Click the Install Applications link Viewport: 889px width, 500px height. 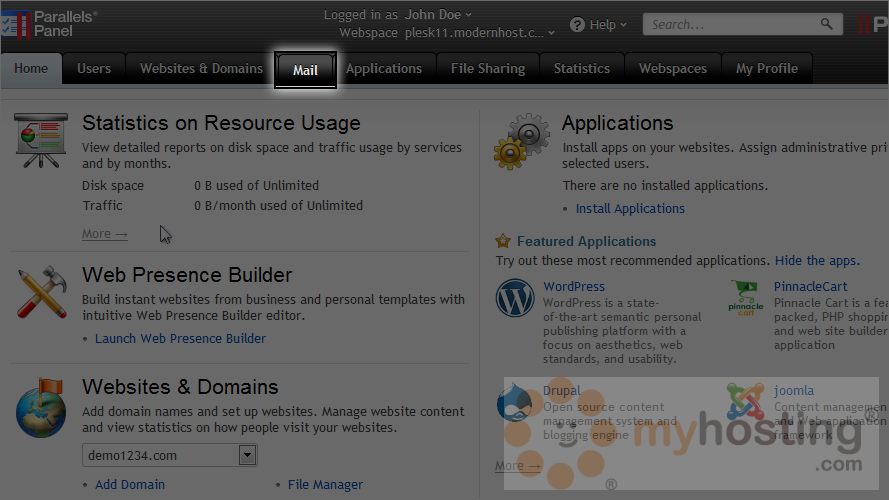coord(630,209)
